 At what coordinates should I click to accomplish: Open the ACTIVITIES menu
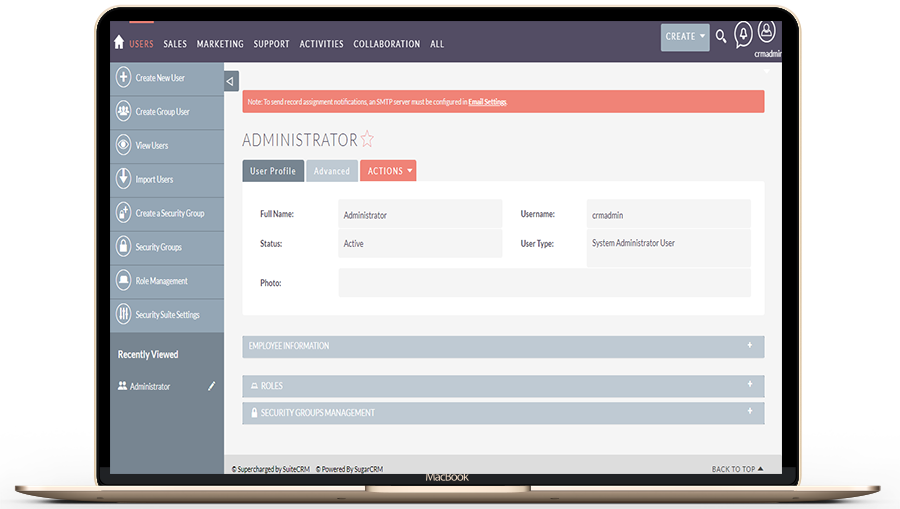tap(321, 44)
